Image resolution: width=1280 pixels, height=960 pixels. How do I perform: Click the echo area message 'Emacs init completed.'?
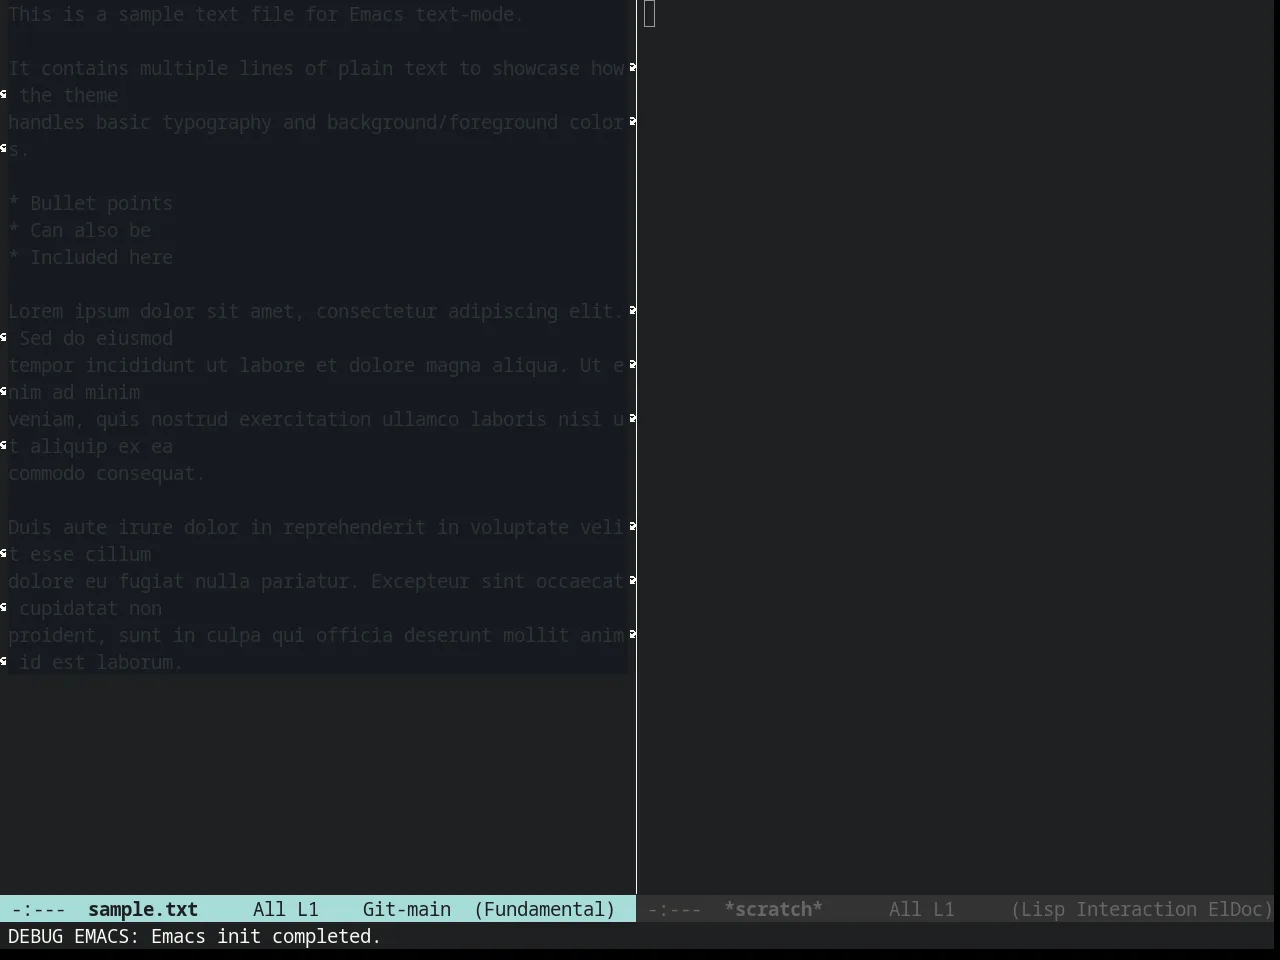(x=266, y=936)
